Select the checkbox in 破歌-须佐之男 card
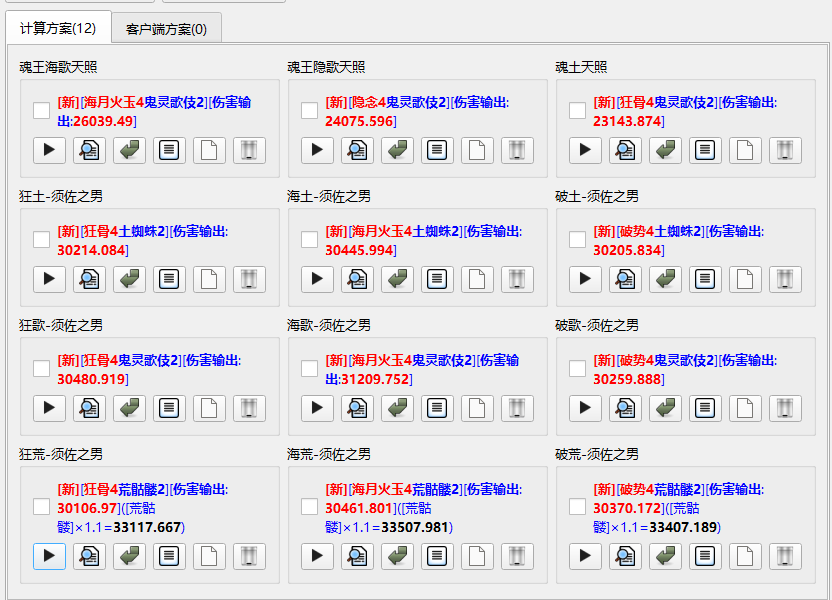832x600 pixels. pyautogui.click(x=577, y=368)
